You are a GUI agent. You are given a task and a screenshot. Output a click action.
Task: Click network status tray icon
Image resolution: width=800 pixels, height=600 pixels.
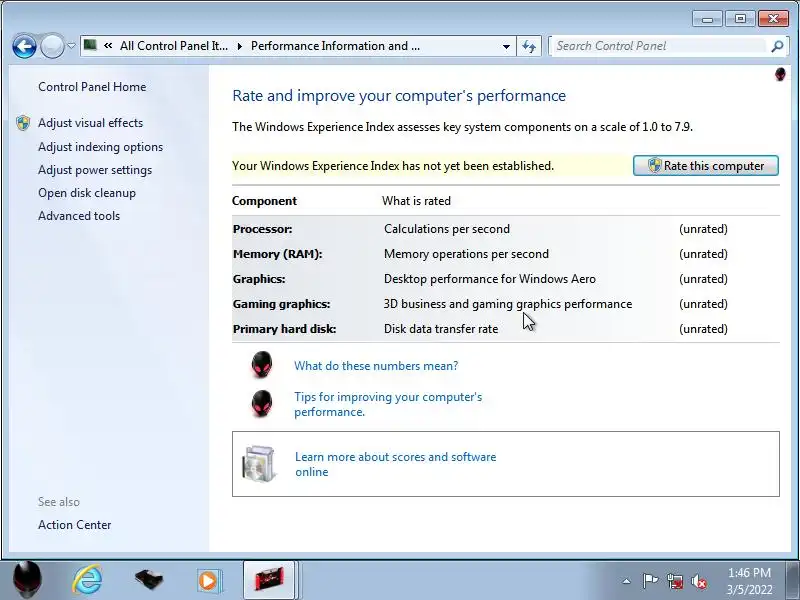point(675,582)
